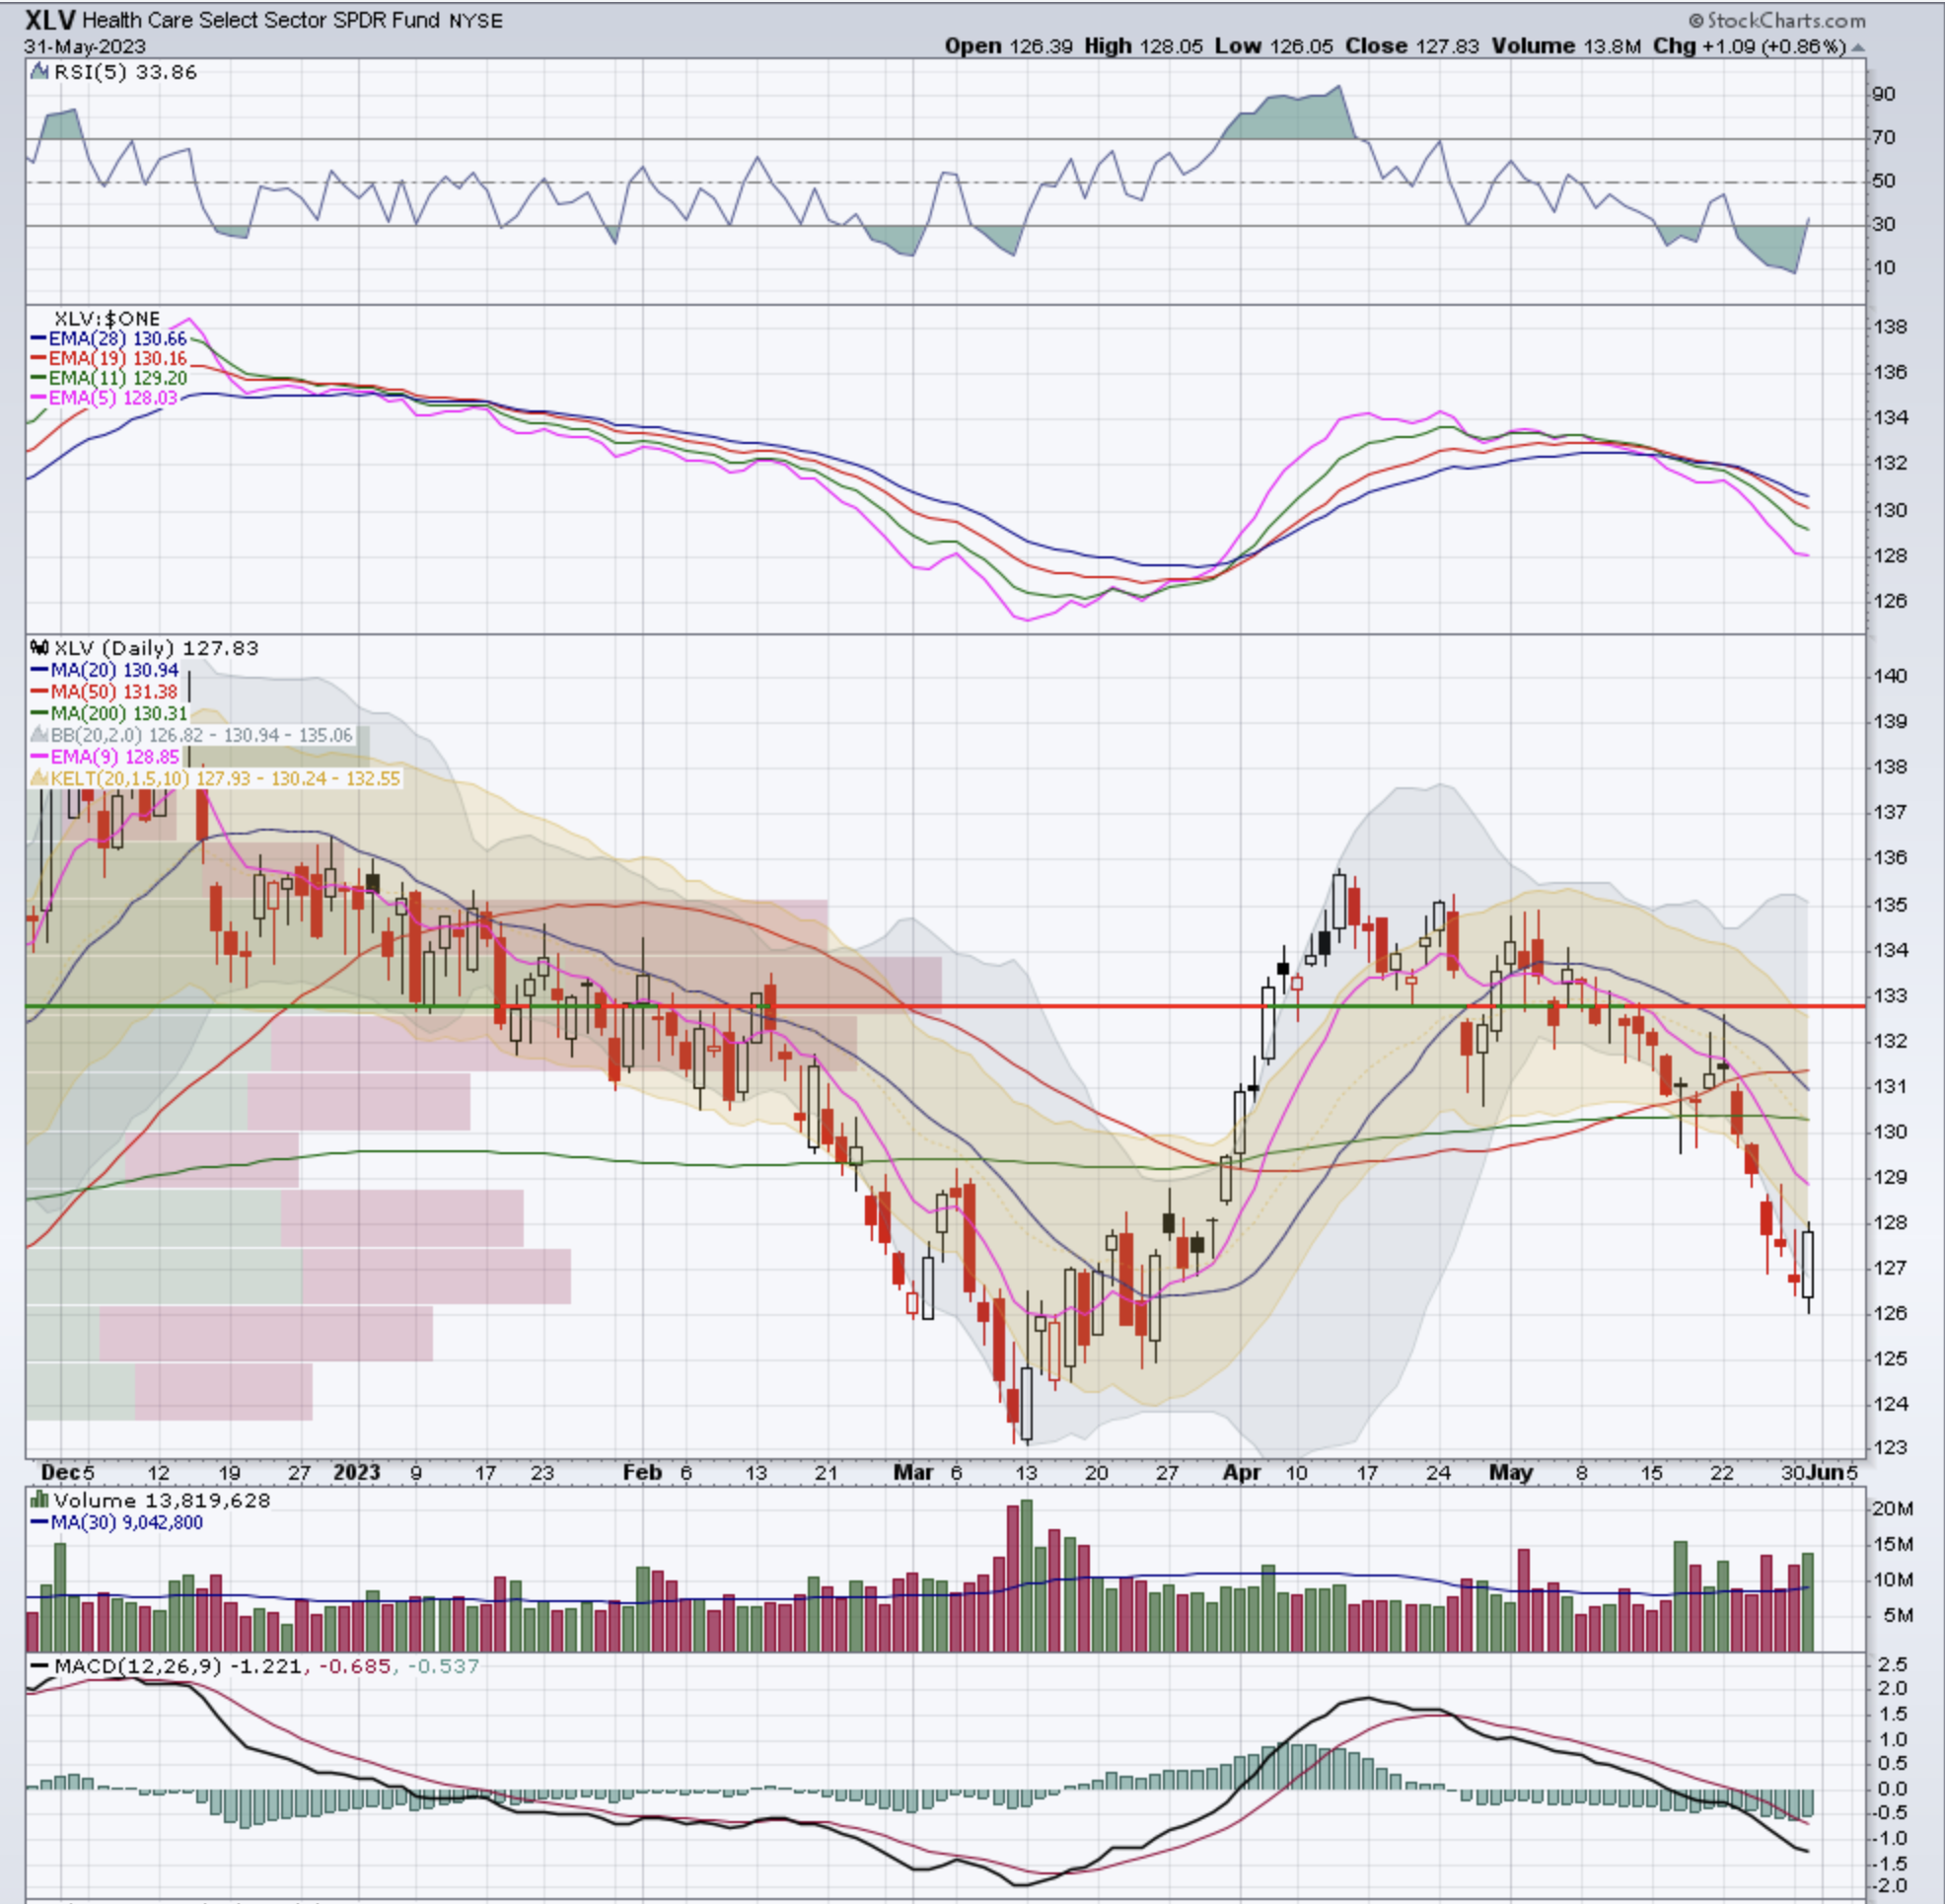The height and width of the screenshot is (1904, 1945).
Task: Click the last white candlestick for May 31
Action: 1808,1265
